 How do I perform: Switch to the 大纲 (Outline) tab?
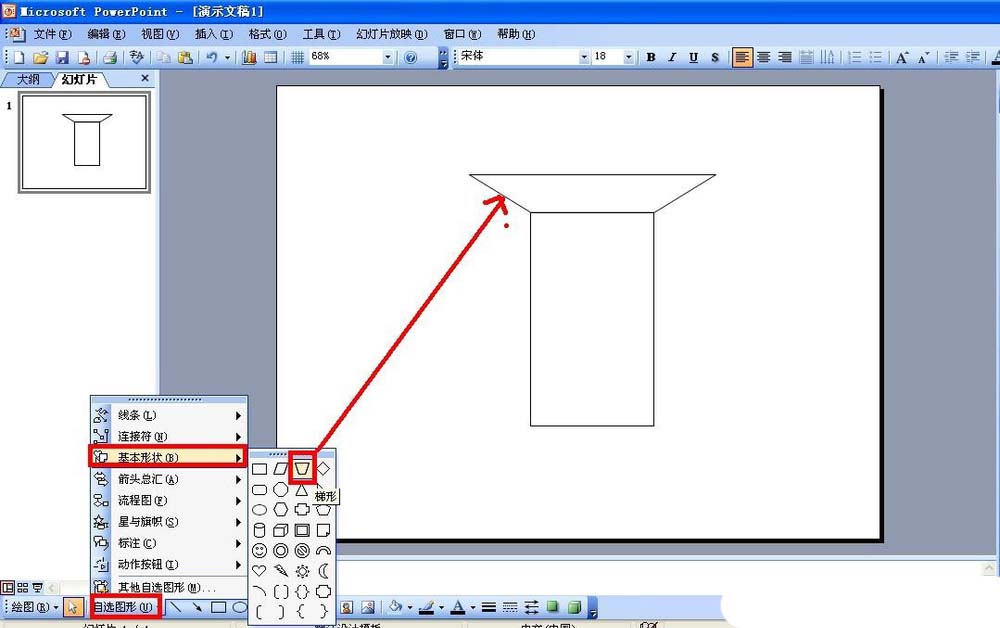coord(28,80)
